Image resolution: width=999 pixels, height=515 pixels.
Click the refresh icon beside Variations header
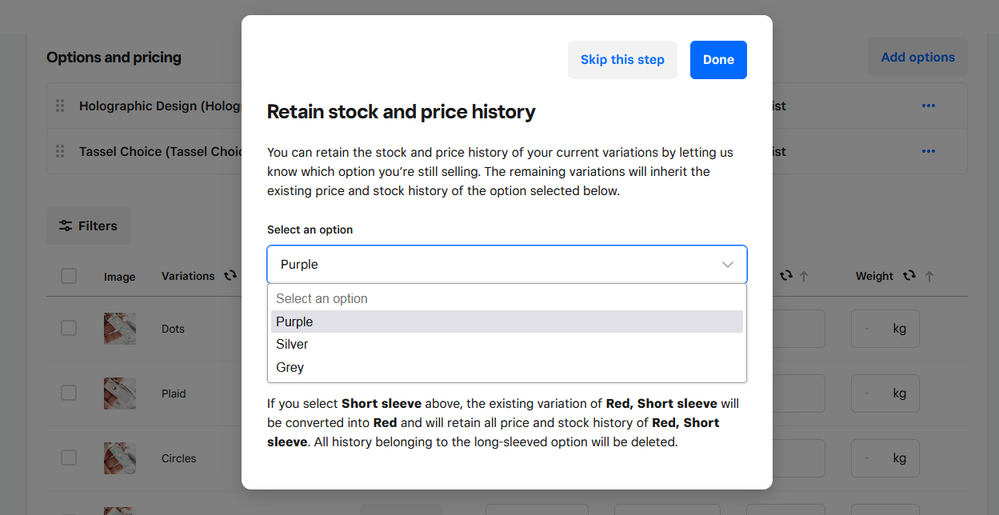[x=230, y=275]
